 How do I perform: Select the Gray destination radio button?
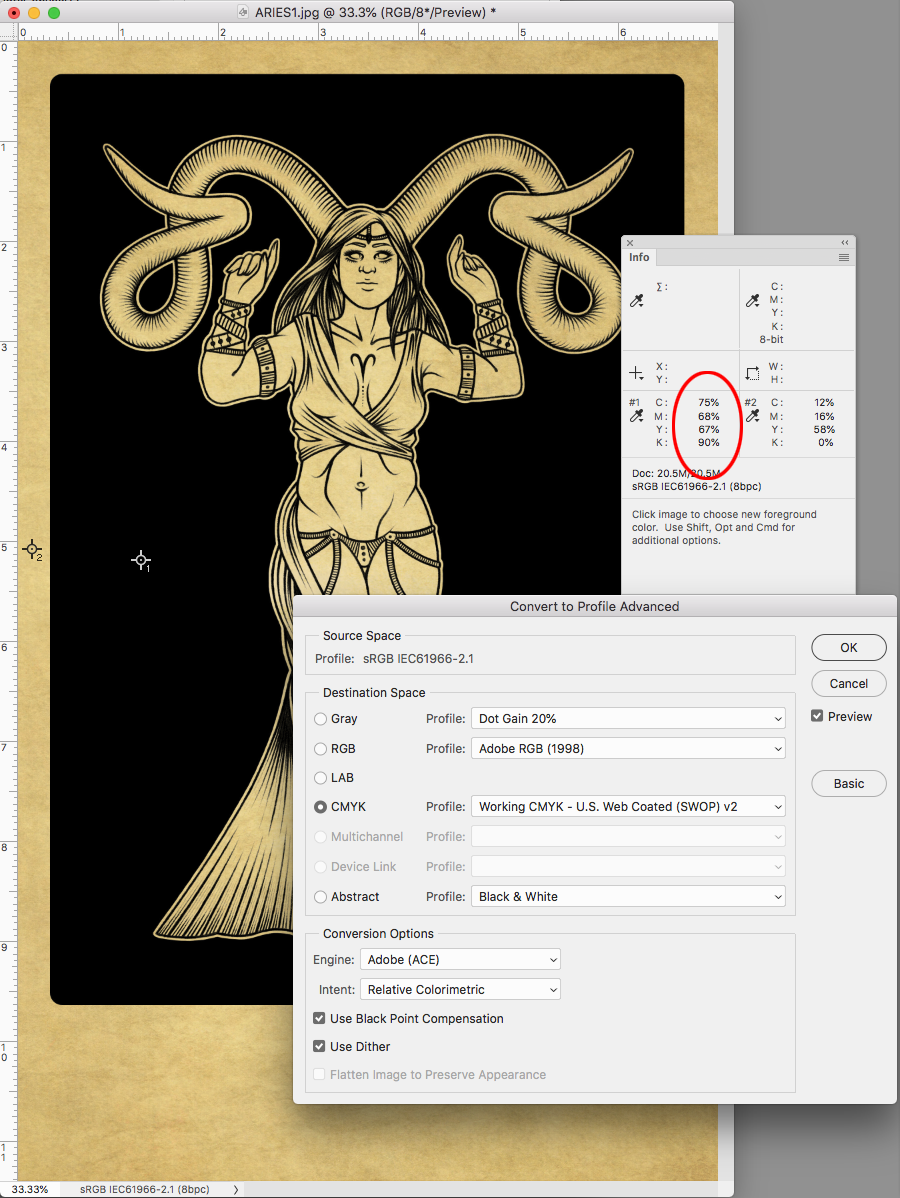(321, 719)
